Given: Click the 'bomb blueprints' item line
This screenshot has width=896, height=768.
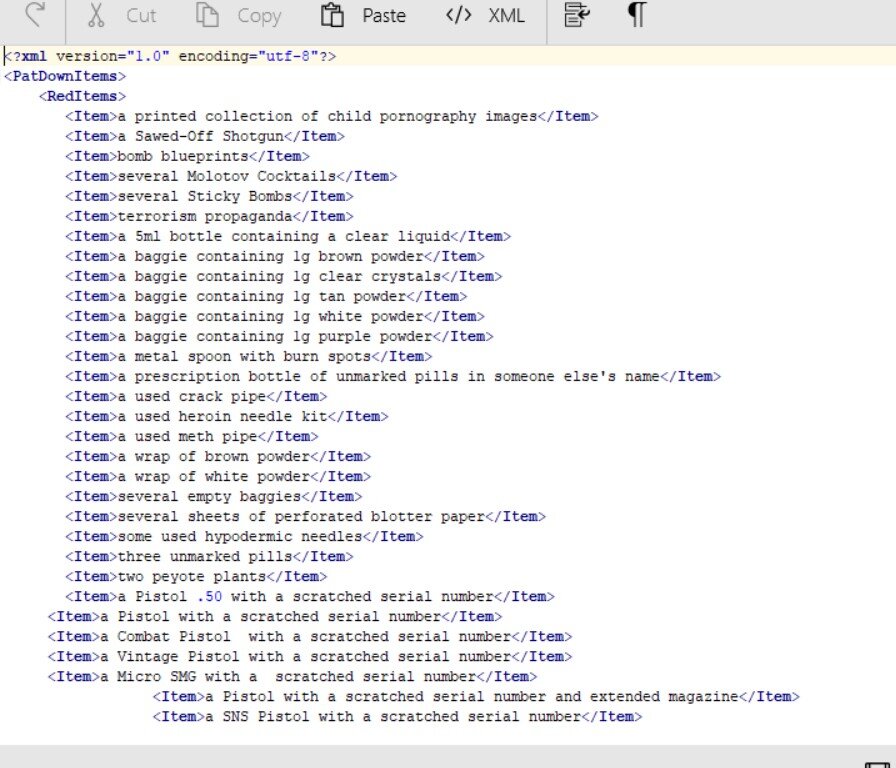Looking at the screenshot, I should click(187, 156).
